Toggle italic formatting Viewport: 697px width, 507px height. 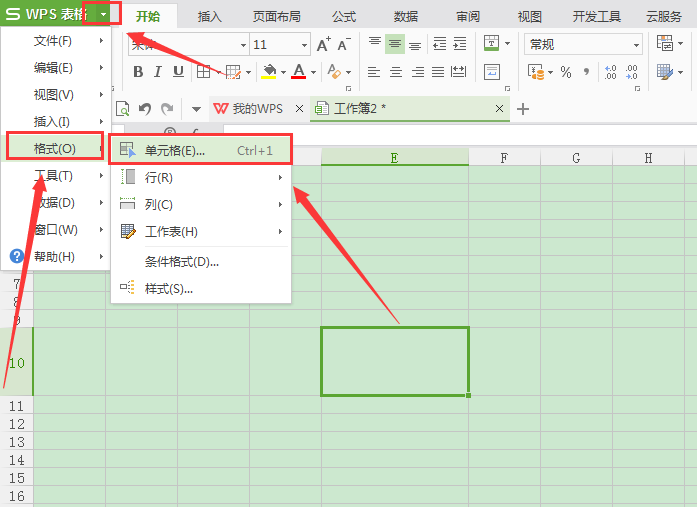pyautogui.click(x=157, y=72)
